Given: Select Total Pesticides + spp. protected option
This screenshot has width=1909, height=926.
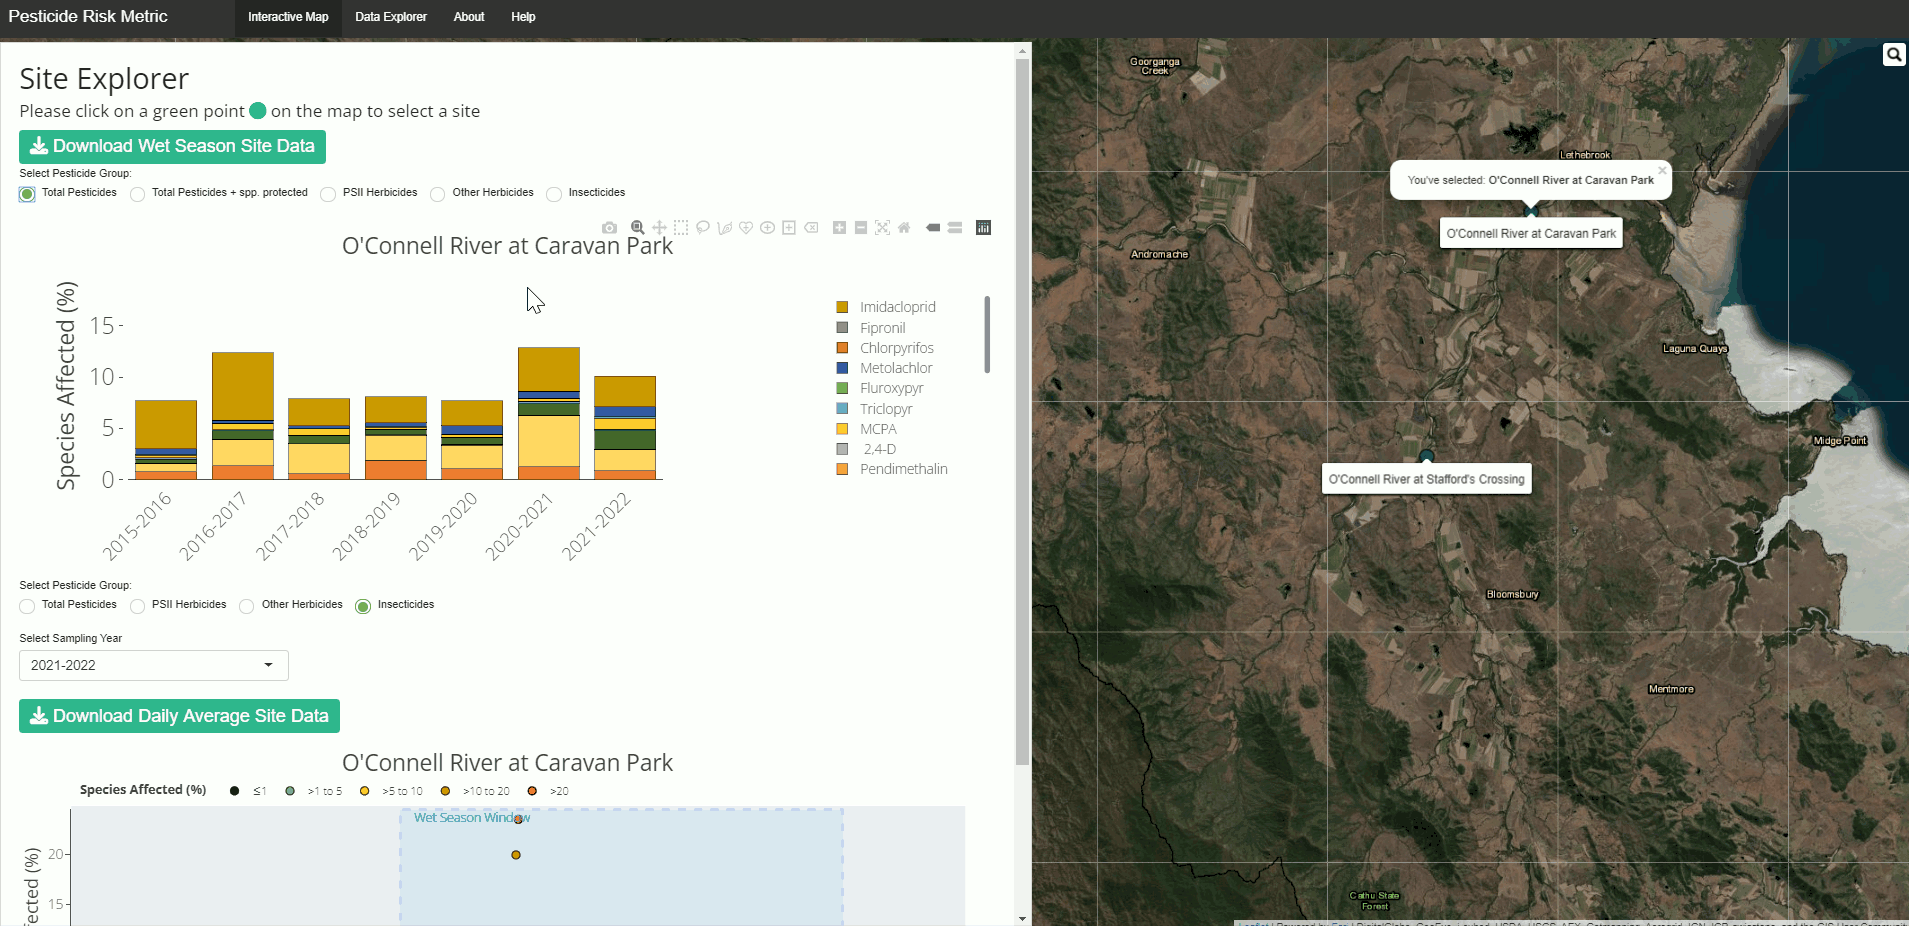Looking at the screenshot, I should click(137, 194).
